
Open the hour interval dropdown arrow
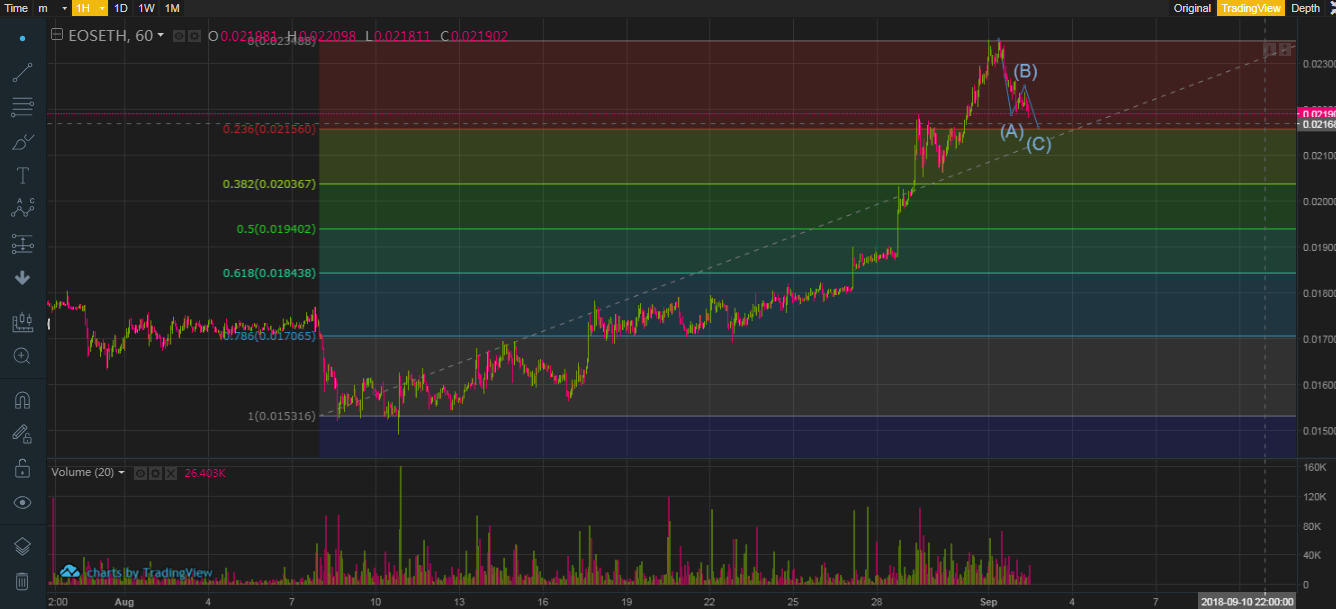coord(102,8)
